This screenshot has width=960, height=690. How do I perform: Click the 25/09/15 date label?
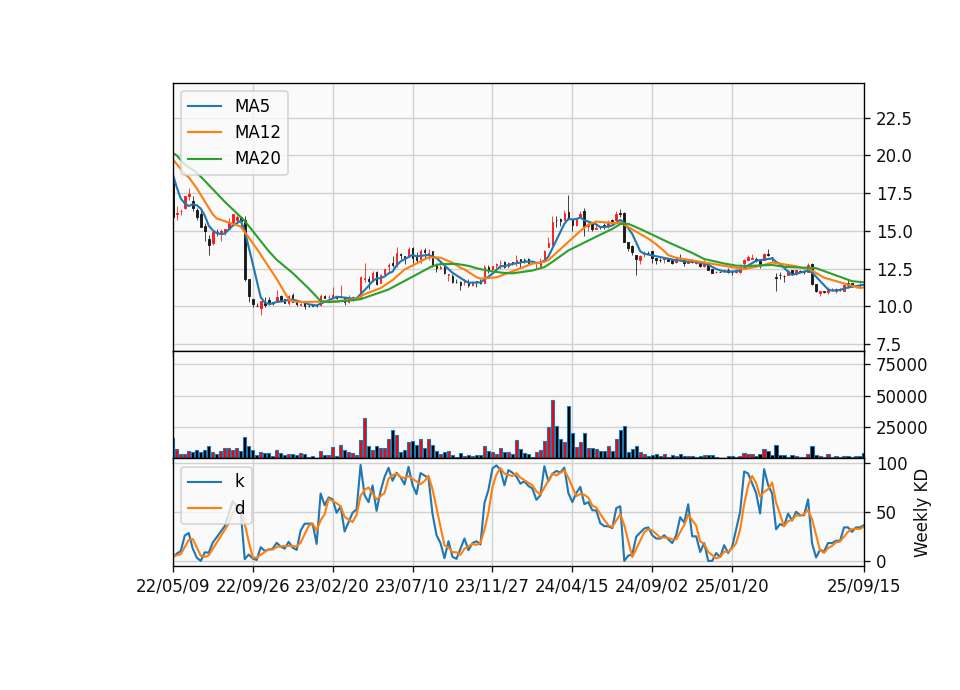point(864,586)
